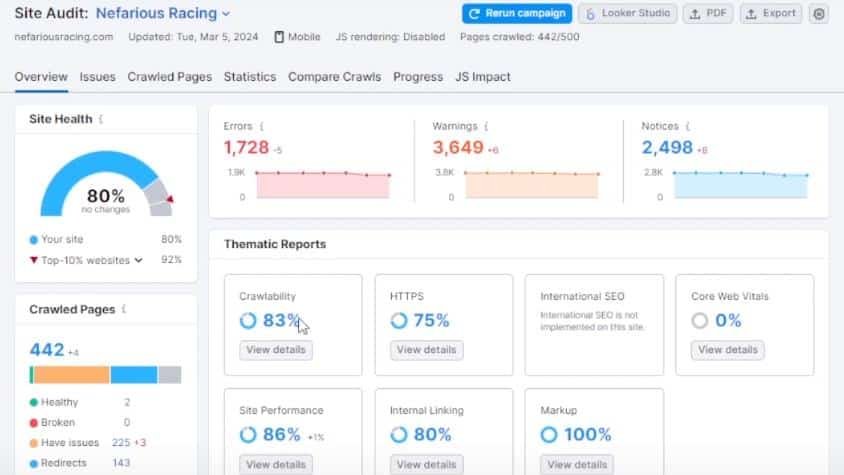This screenshot has height=475, width=844.
Task: Click the Export button
Action: click(x=771, y=13)
